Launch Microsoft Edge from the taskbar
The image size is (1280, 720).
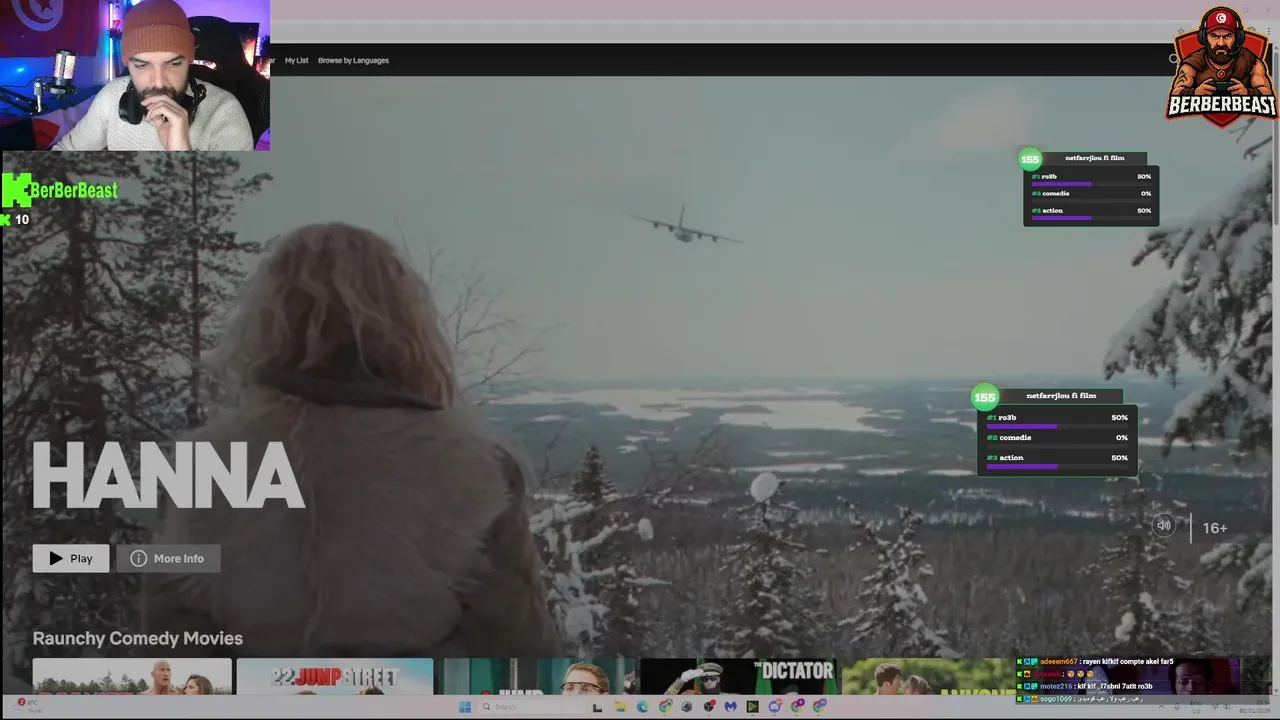point(642,707)
